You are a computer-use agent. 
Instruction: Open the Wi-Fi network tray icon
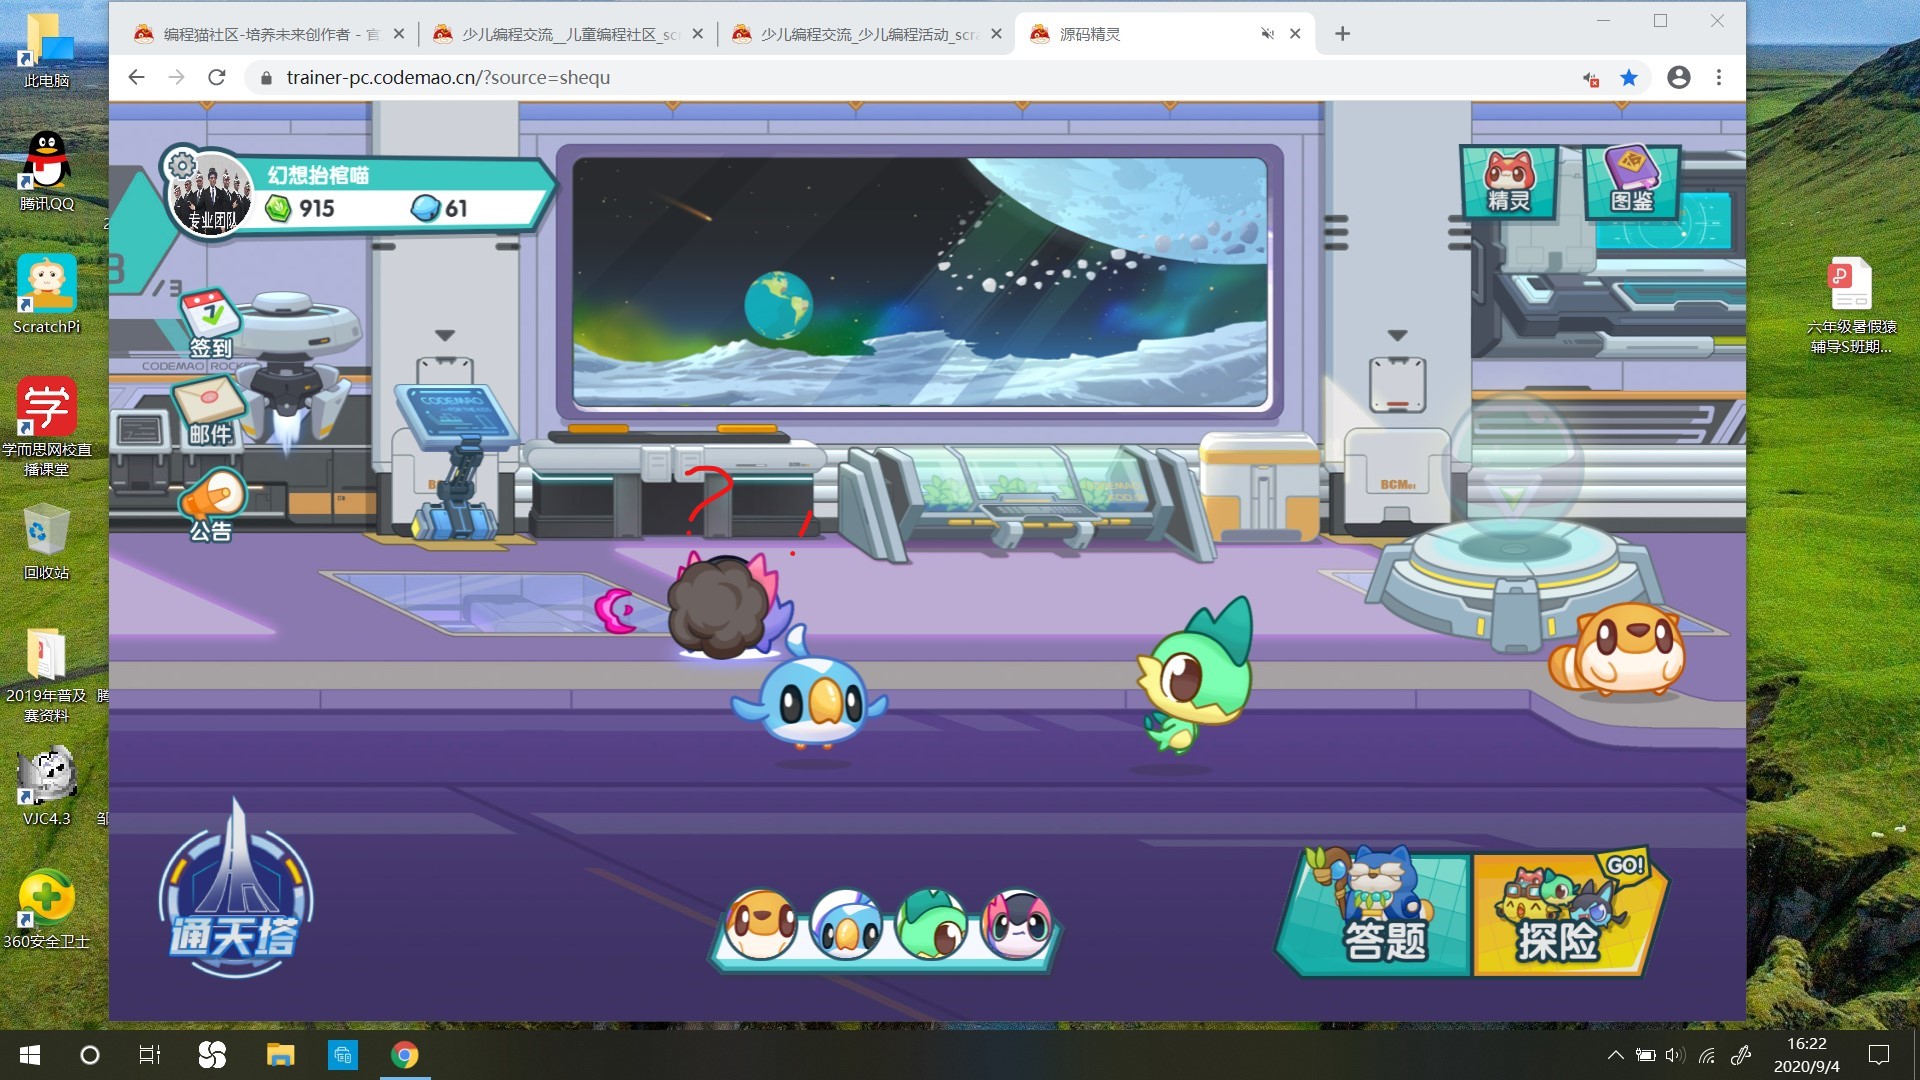[x=1707, y=1055]
